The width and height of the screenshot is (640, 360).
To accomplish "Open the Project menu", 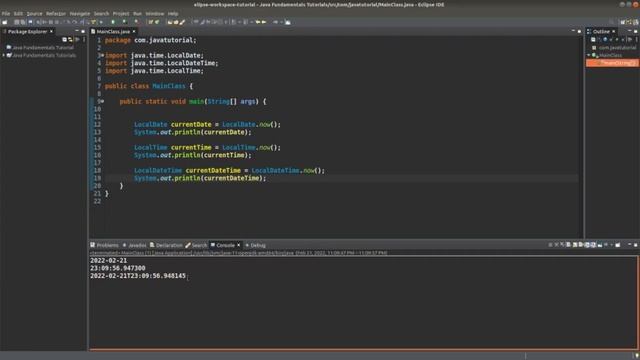I will click(x=121, y=13).
